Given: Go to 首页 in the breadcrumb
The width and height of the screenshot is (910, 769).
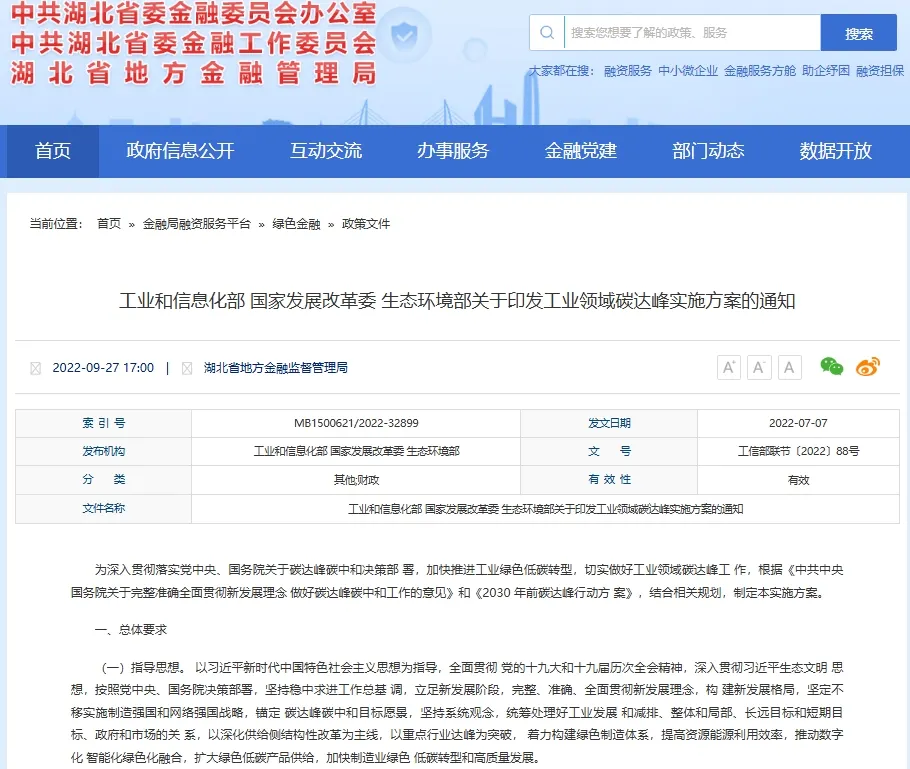Looking at the screenshot, I should tap(109, 223).
